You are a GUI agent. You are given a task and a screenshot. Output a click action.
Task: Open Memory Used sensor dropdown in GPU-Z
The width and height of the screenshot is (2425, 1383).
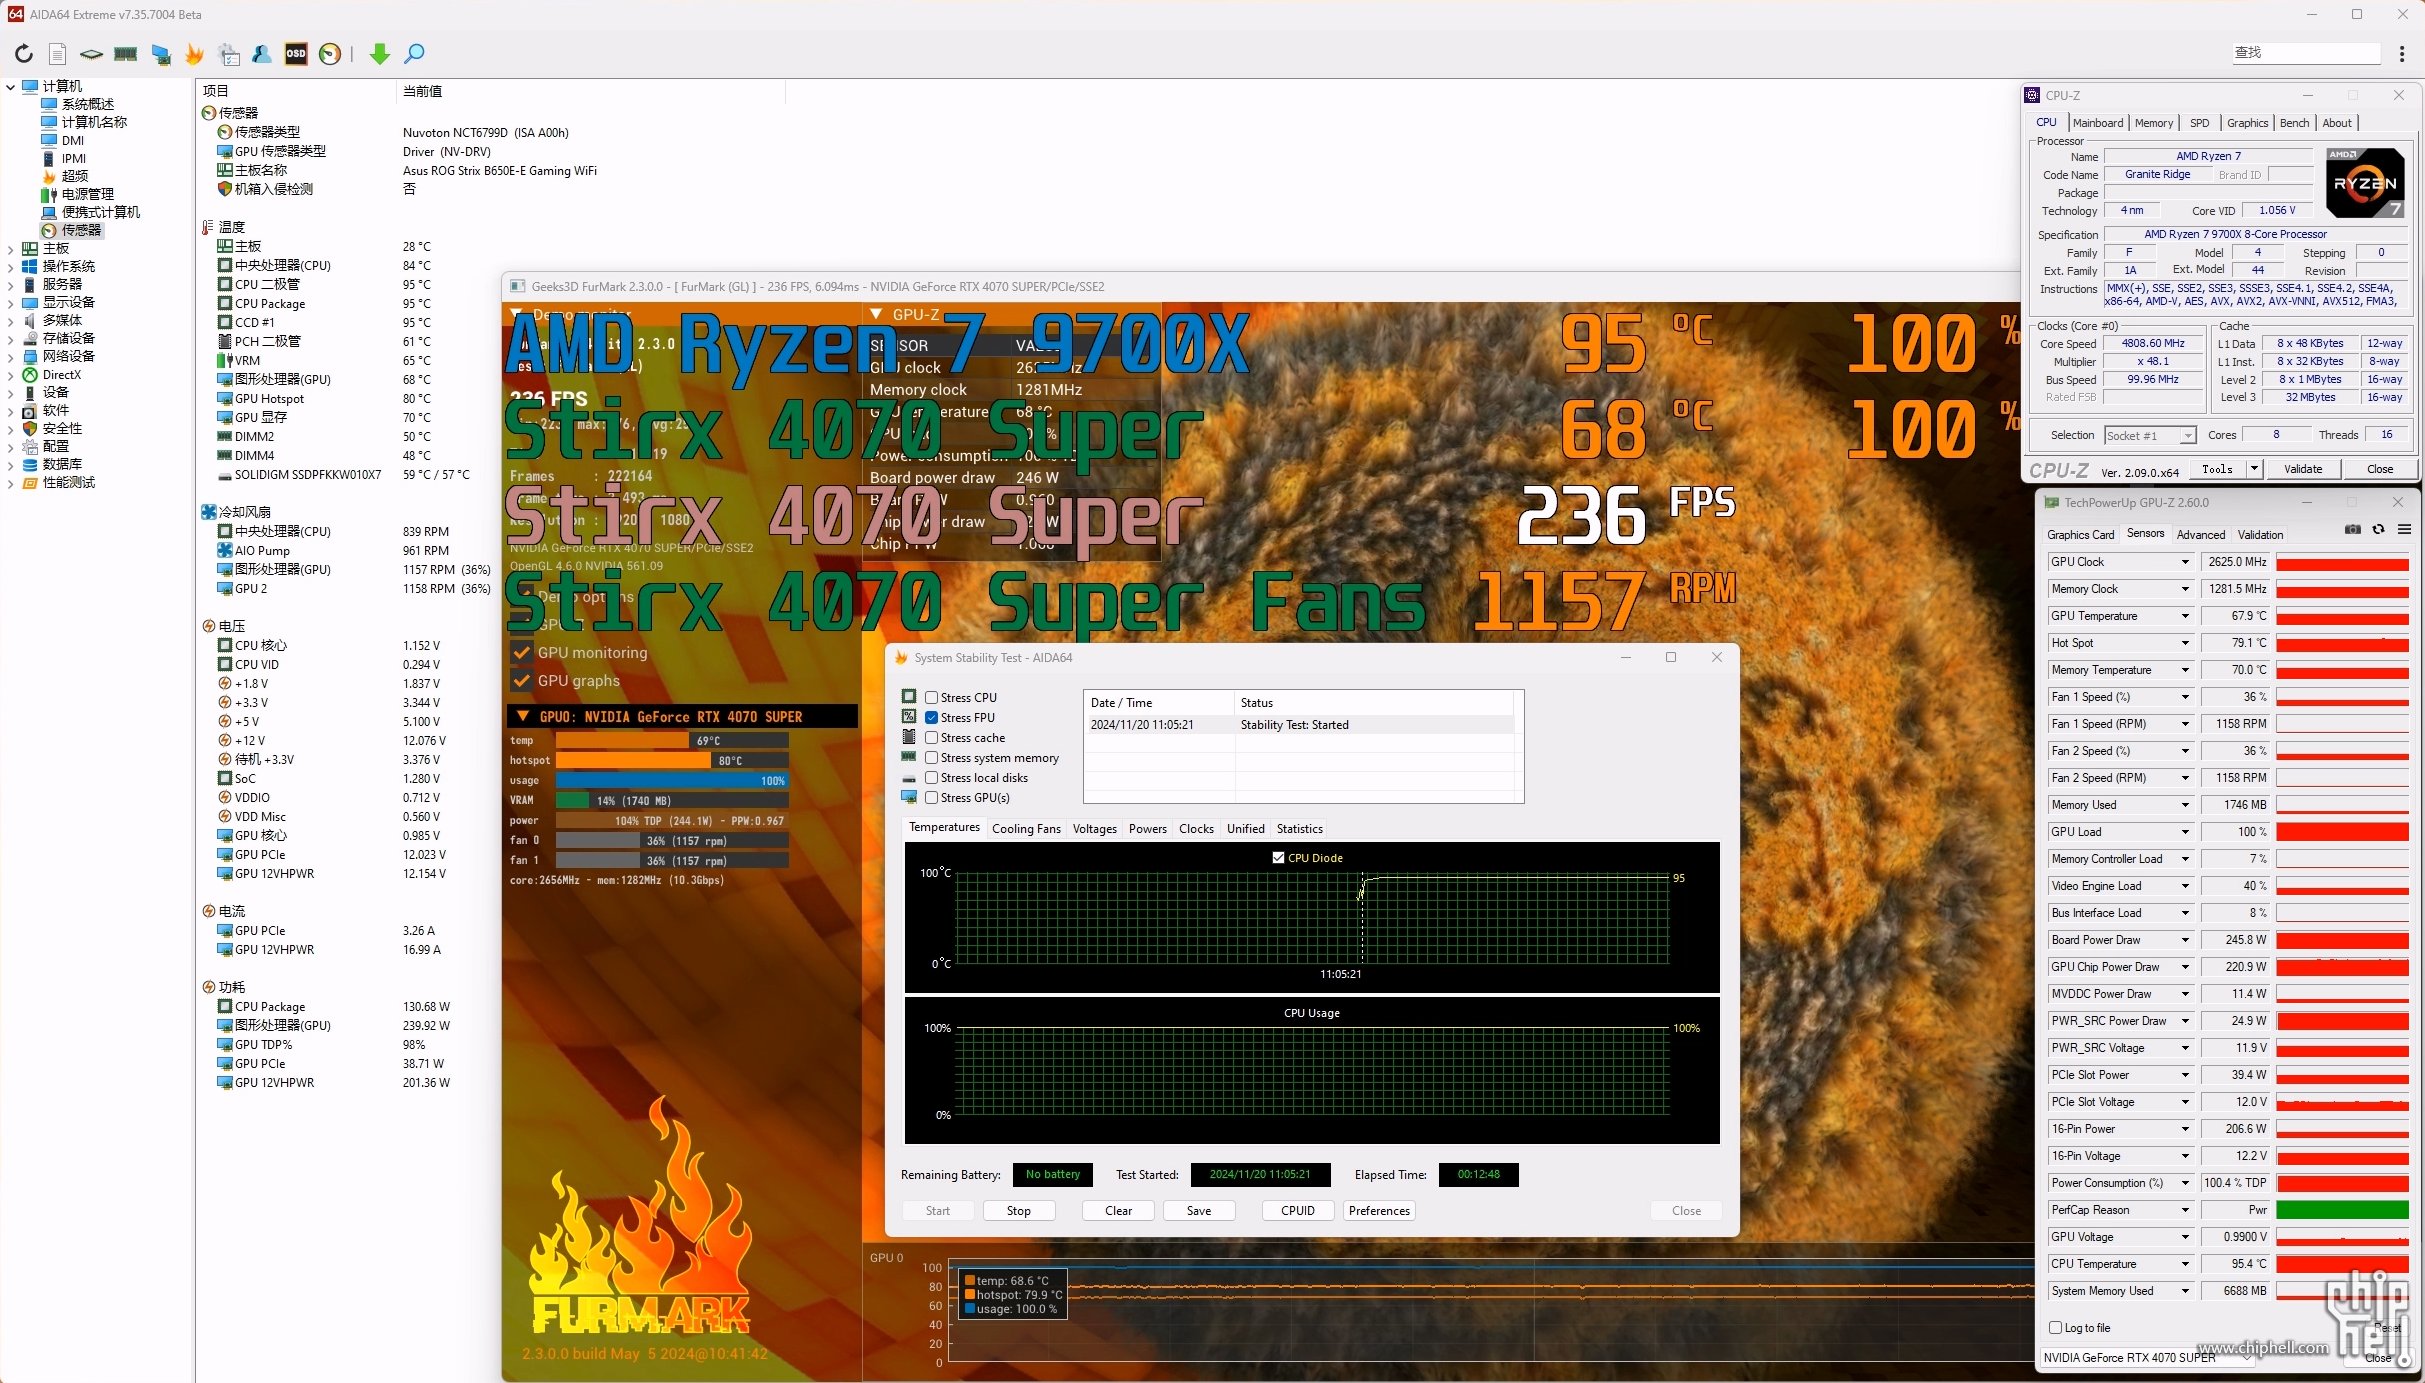tap(2185, 805)
